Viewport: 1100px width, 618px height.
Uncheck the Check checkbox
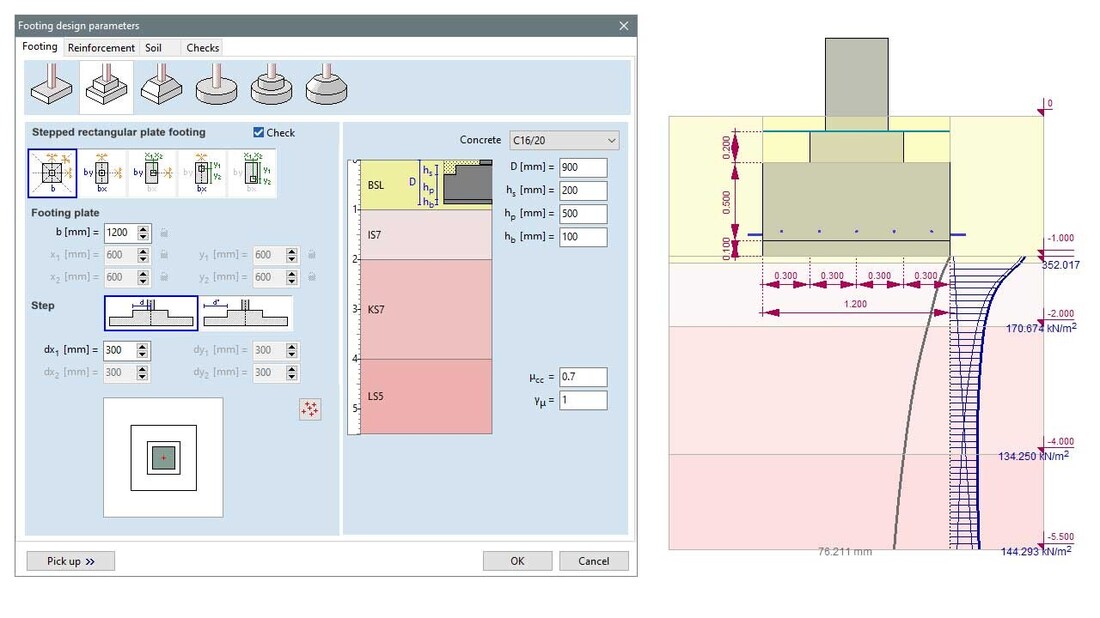[259, 133]
